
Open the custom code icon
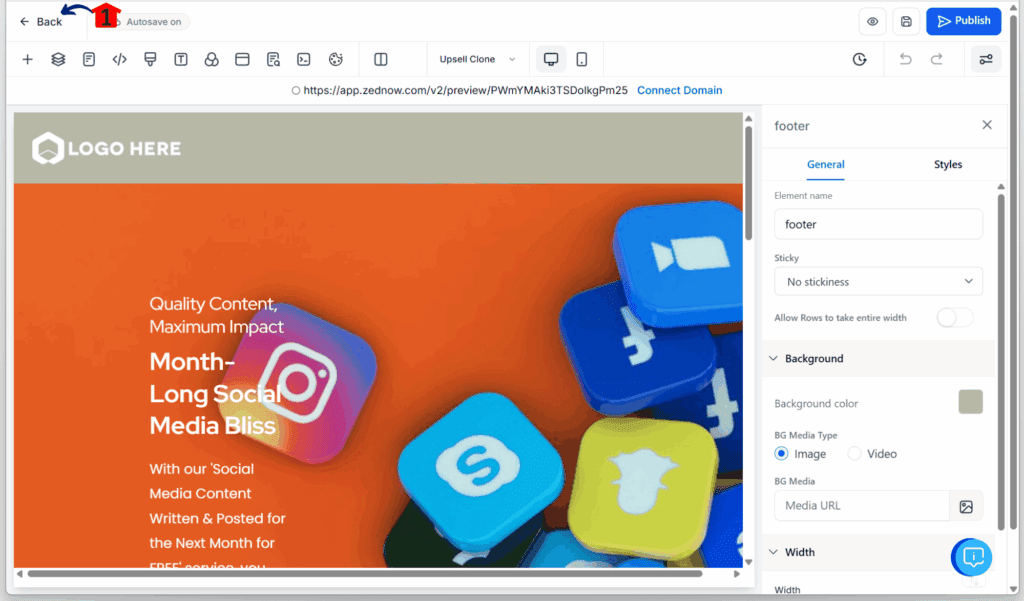coord(120,59)
